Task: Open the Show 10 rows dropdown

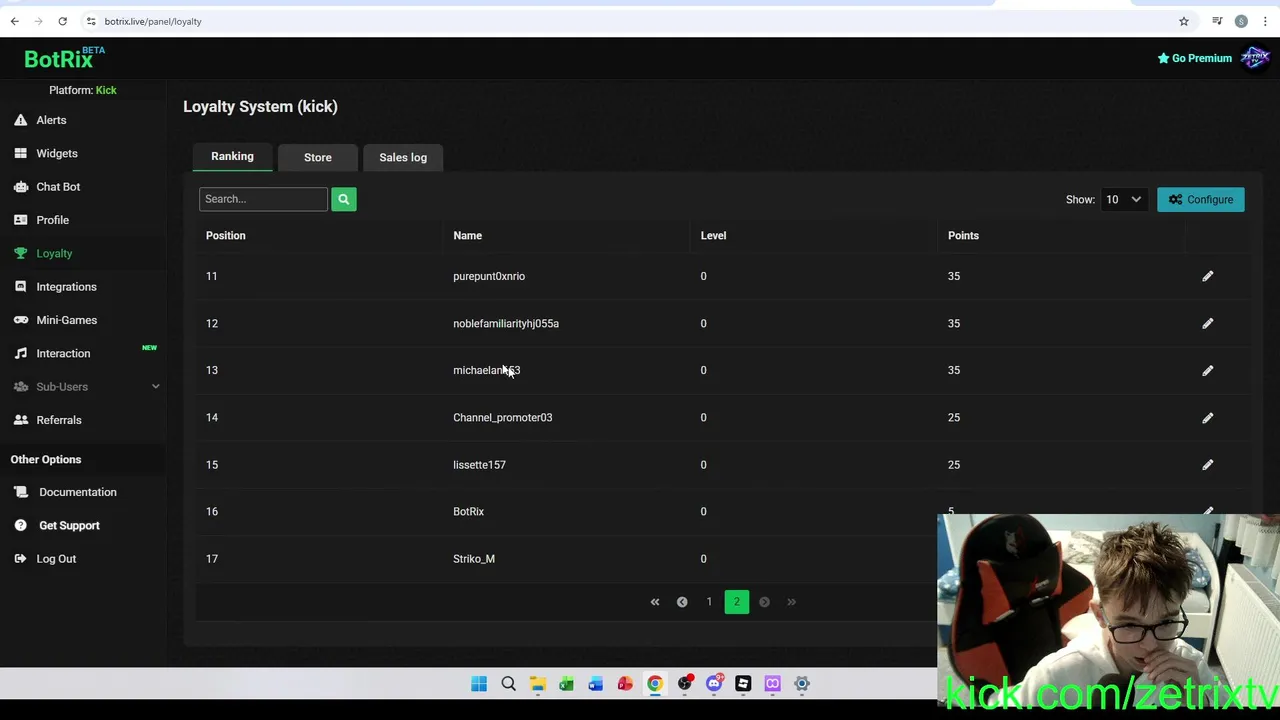Action: pos(1122,199)
